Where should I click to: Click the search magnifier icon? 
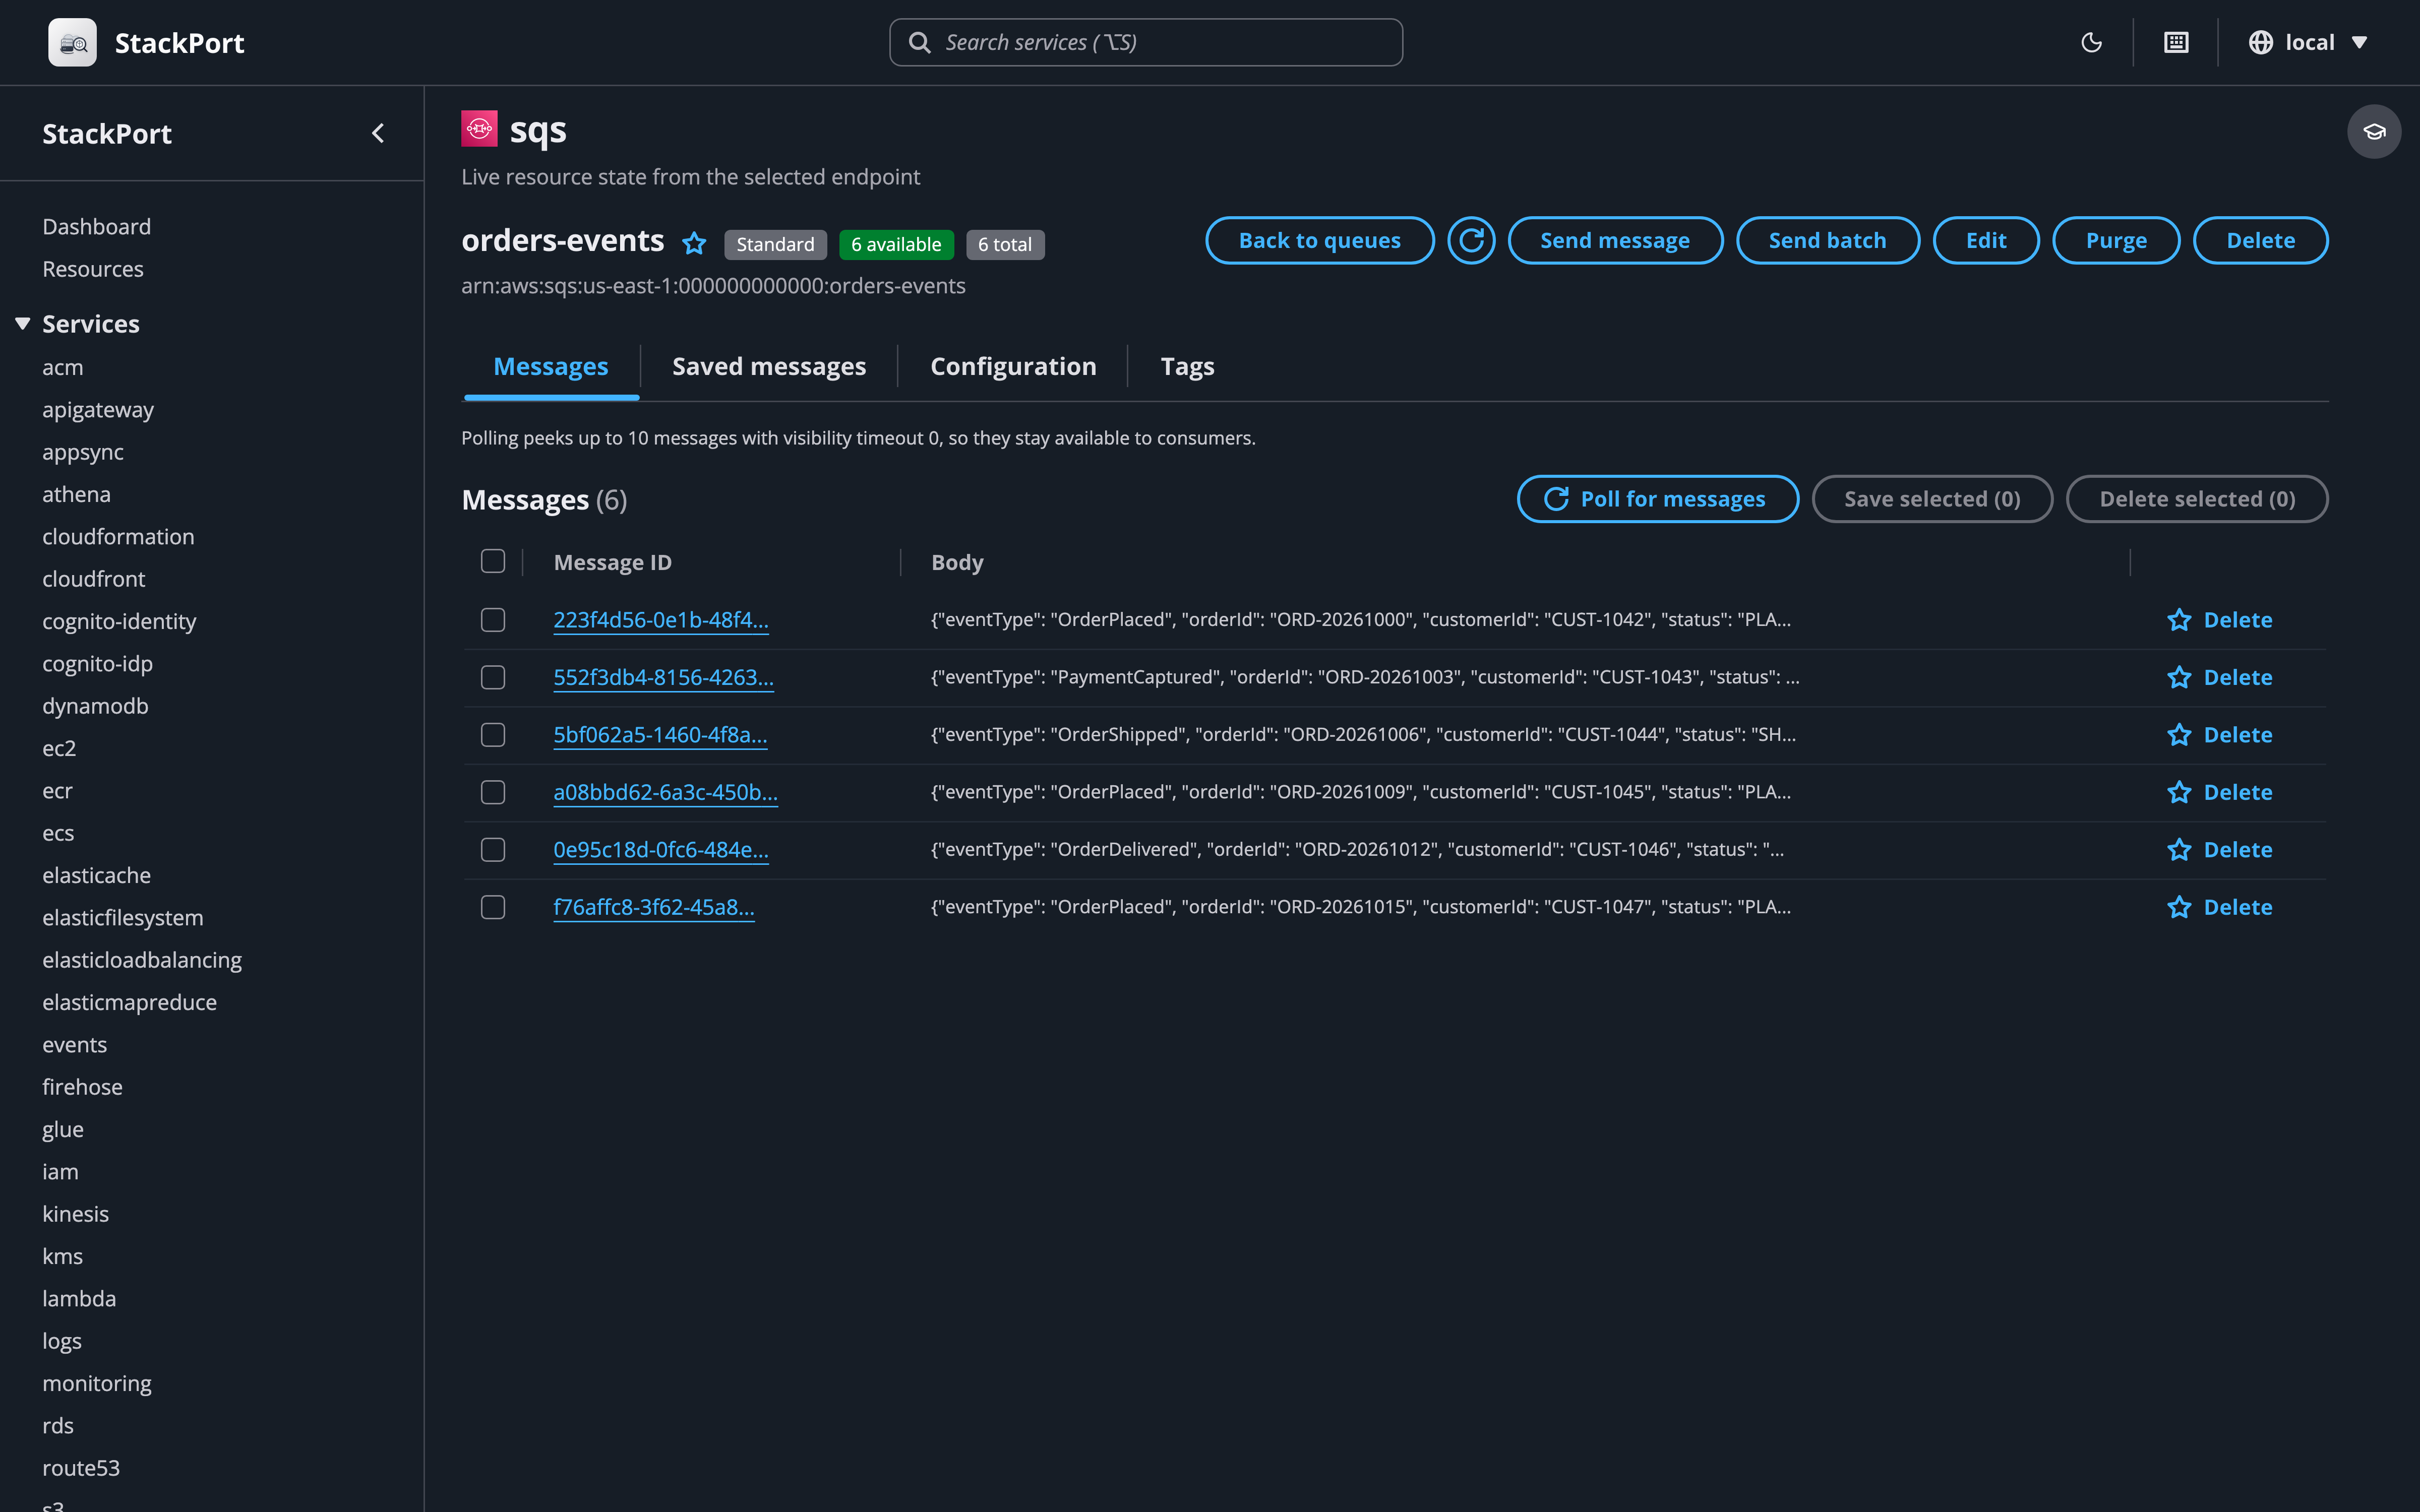(x=919, y=42)
